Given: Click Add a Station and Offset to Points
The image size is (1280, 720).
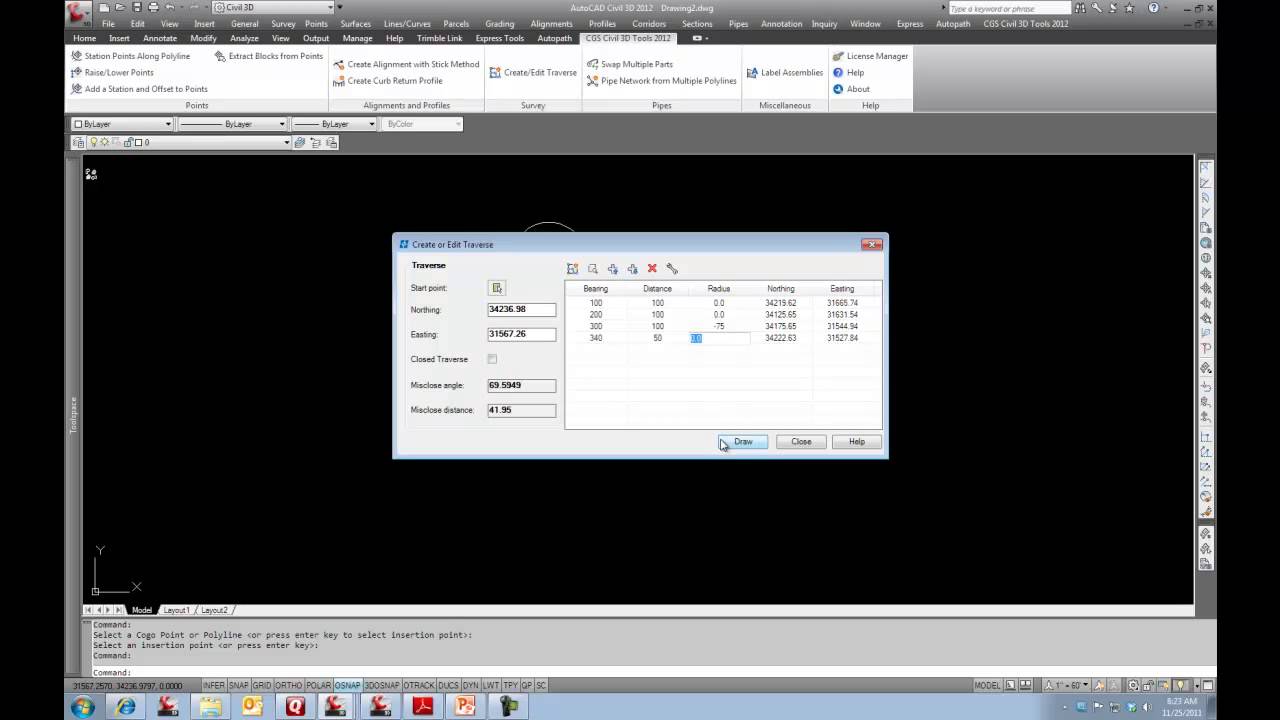Looking at the screenshot, I should click(139, 89).
